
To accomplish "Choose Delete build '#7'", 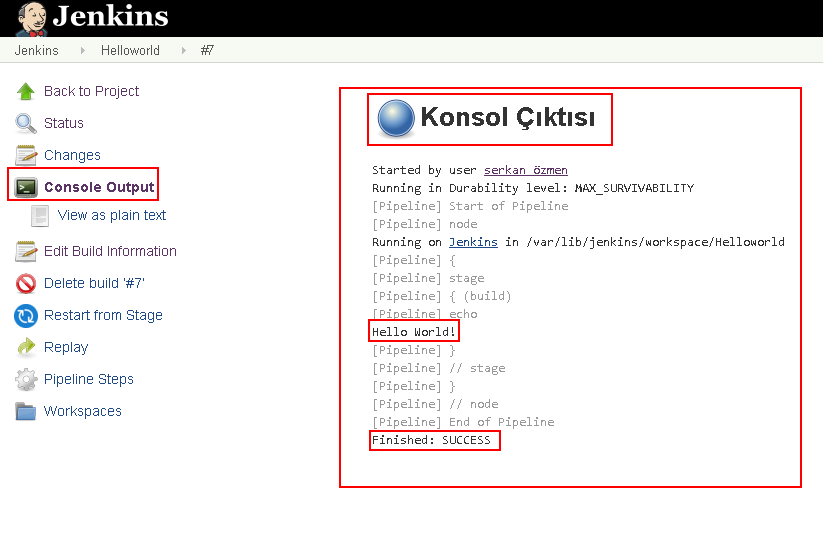I will pos(94,283).
